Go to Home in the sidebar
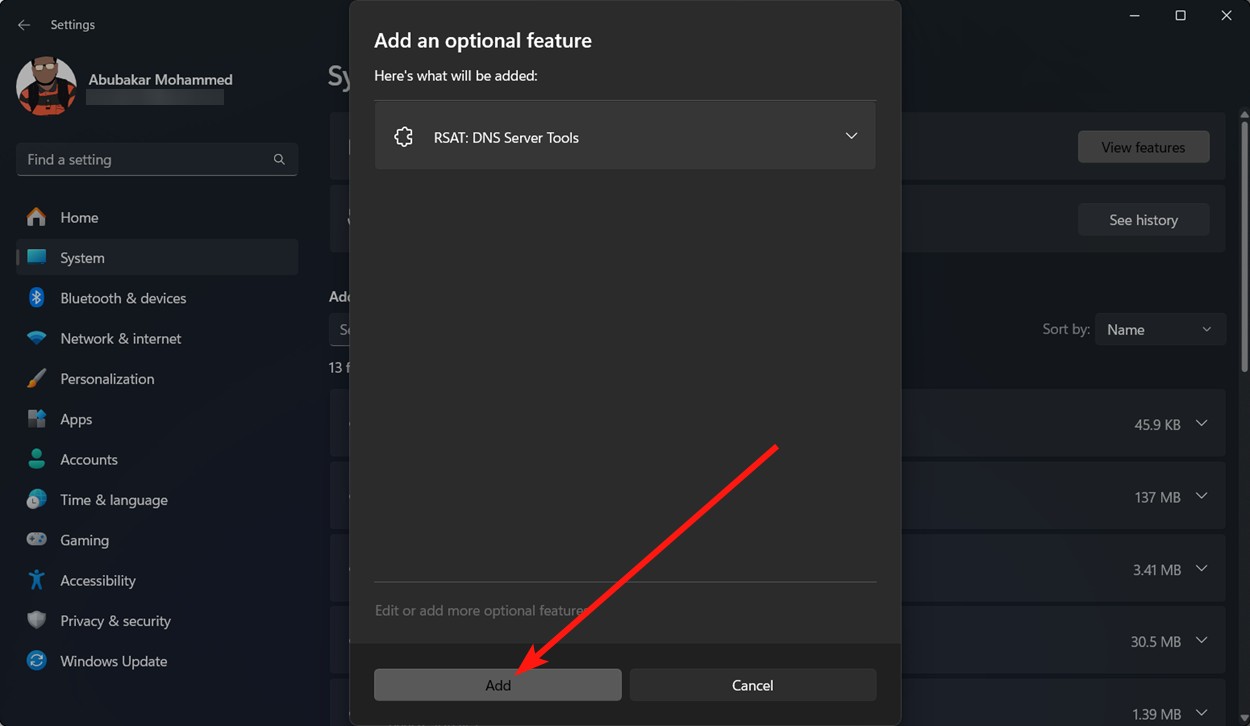 [x=79, y=217]
